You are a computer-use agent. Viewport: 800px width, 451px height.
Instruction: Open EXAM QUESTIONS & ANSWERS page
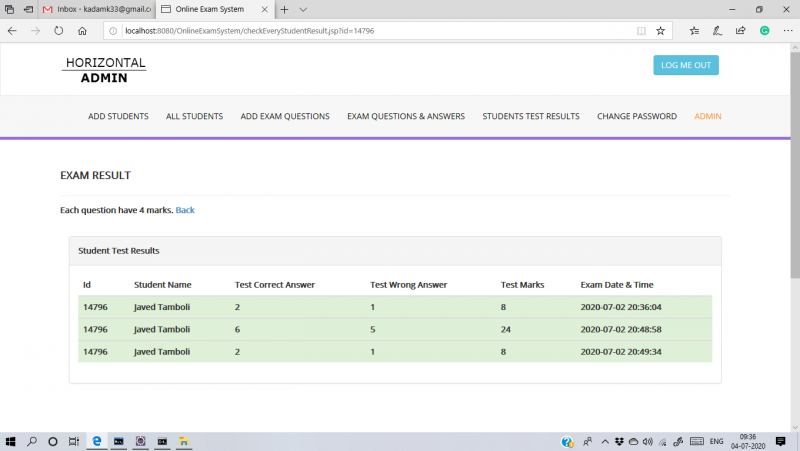coord(406,116)
